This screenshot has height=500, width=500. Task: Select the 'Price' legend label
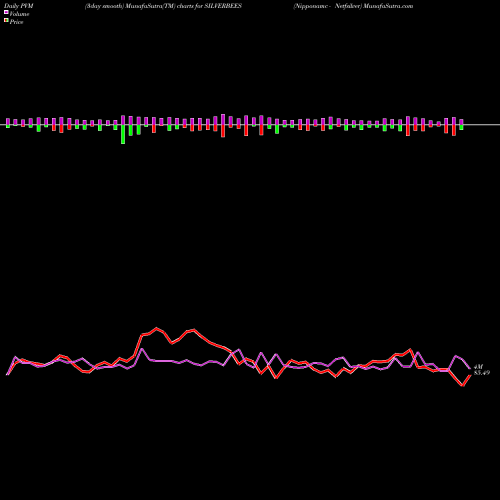[16, 22]
